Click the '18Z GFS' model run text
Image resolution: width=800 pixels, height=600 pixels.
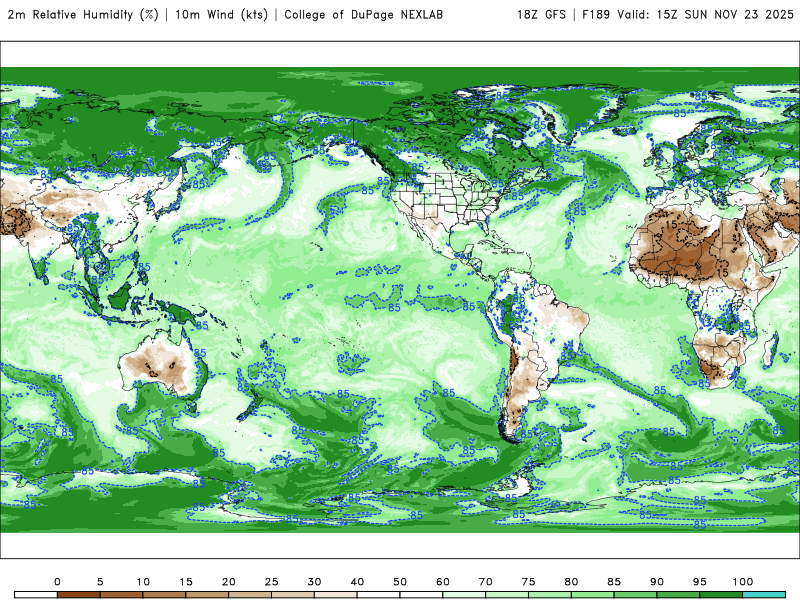pos(541,15)
